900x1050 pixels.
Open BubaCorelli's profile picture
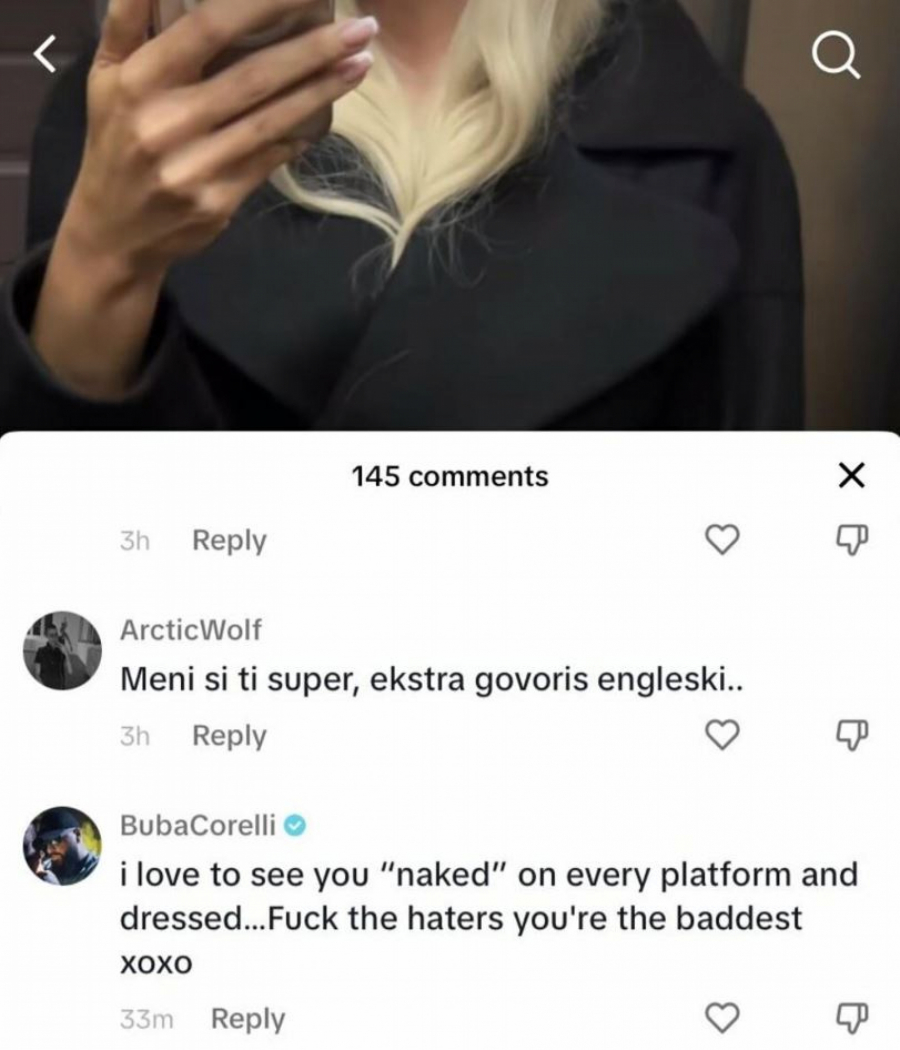(x=62, y=846)
